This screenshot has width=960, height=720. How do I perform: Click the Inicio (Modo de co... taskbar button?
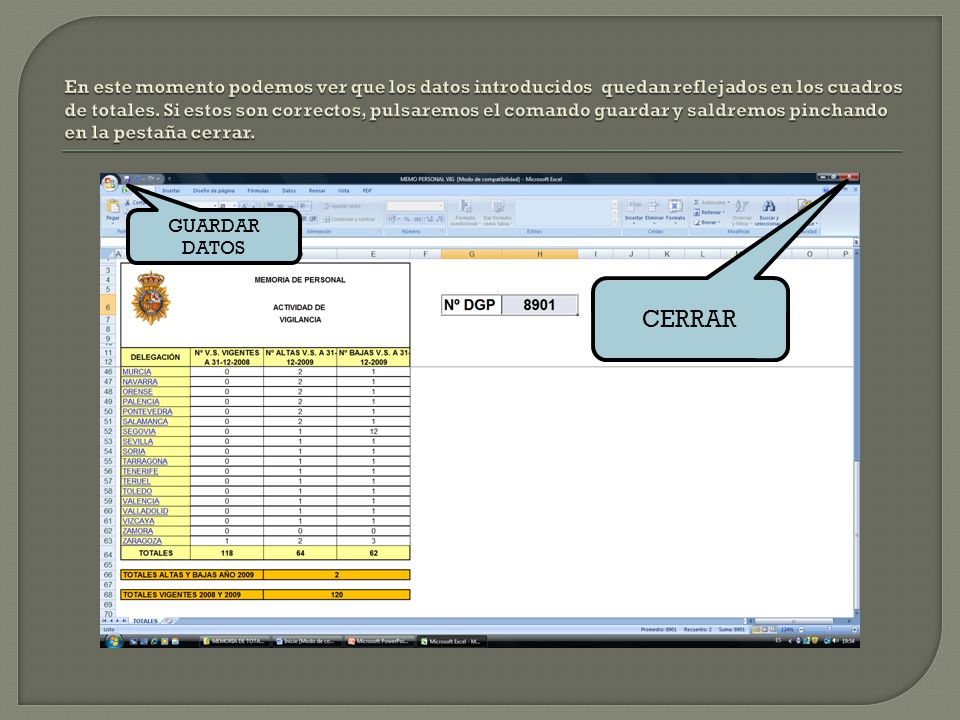[307, 642]
